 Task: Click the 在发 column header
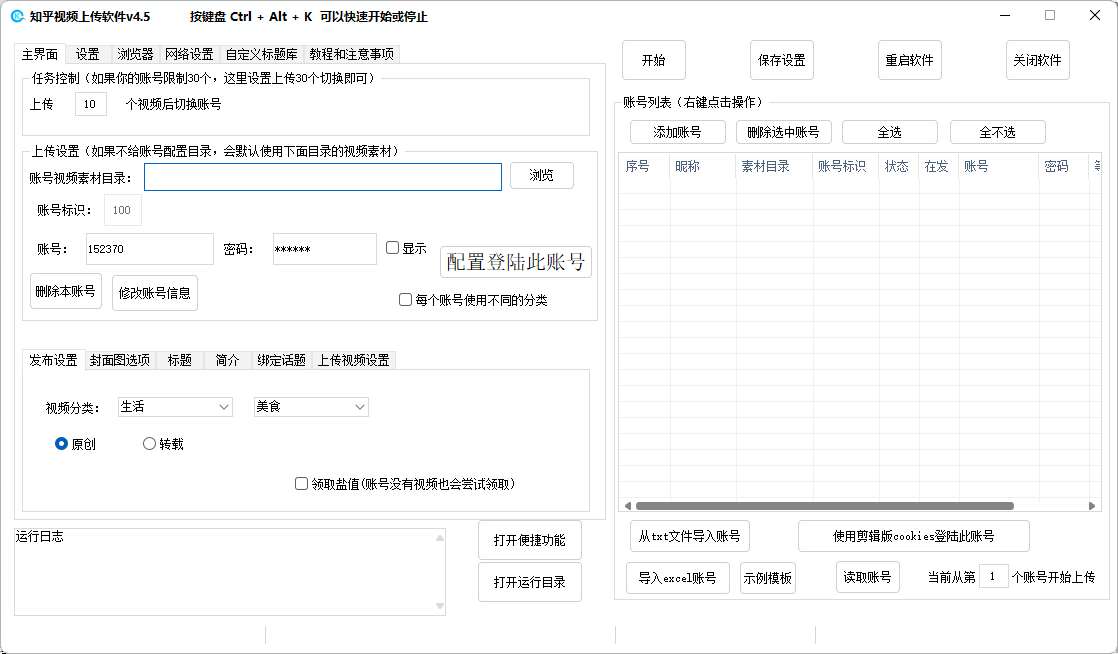click(939, 166)
